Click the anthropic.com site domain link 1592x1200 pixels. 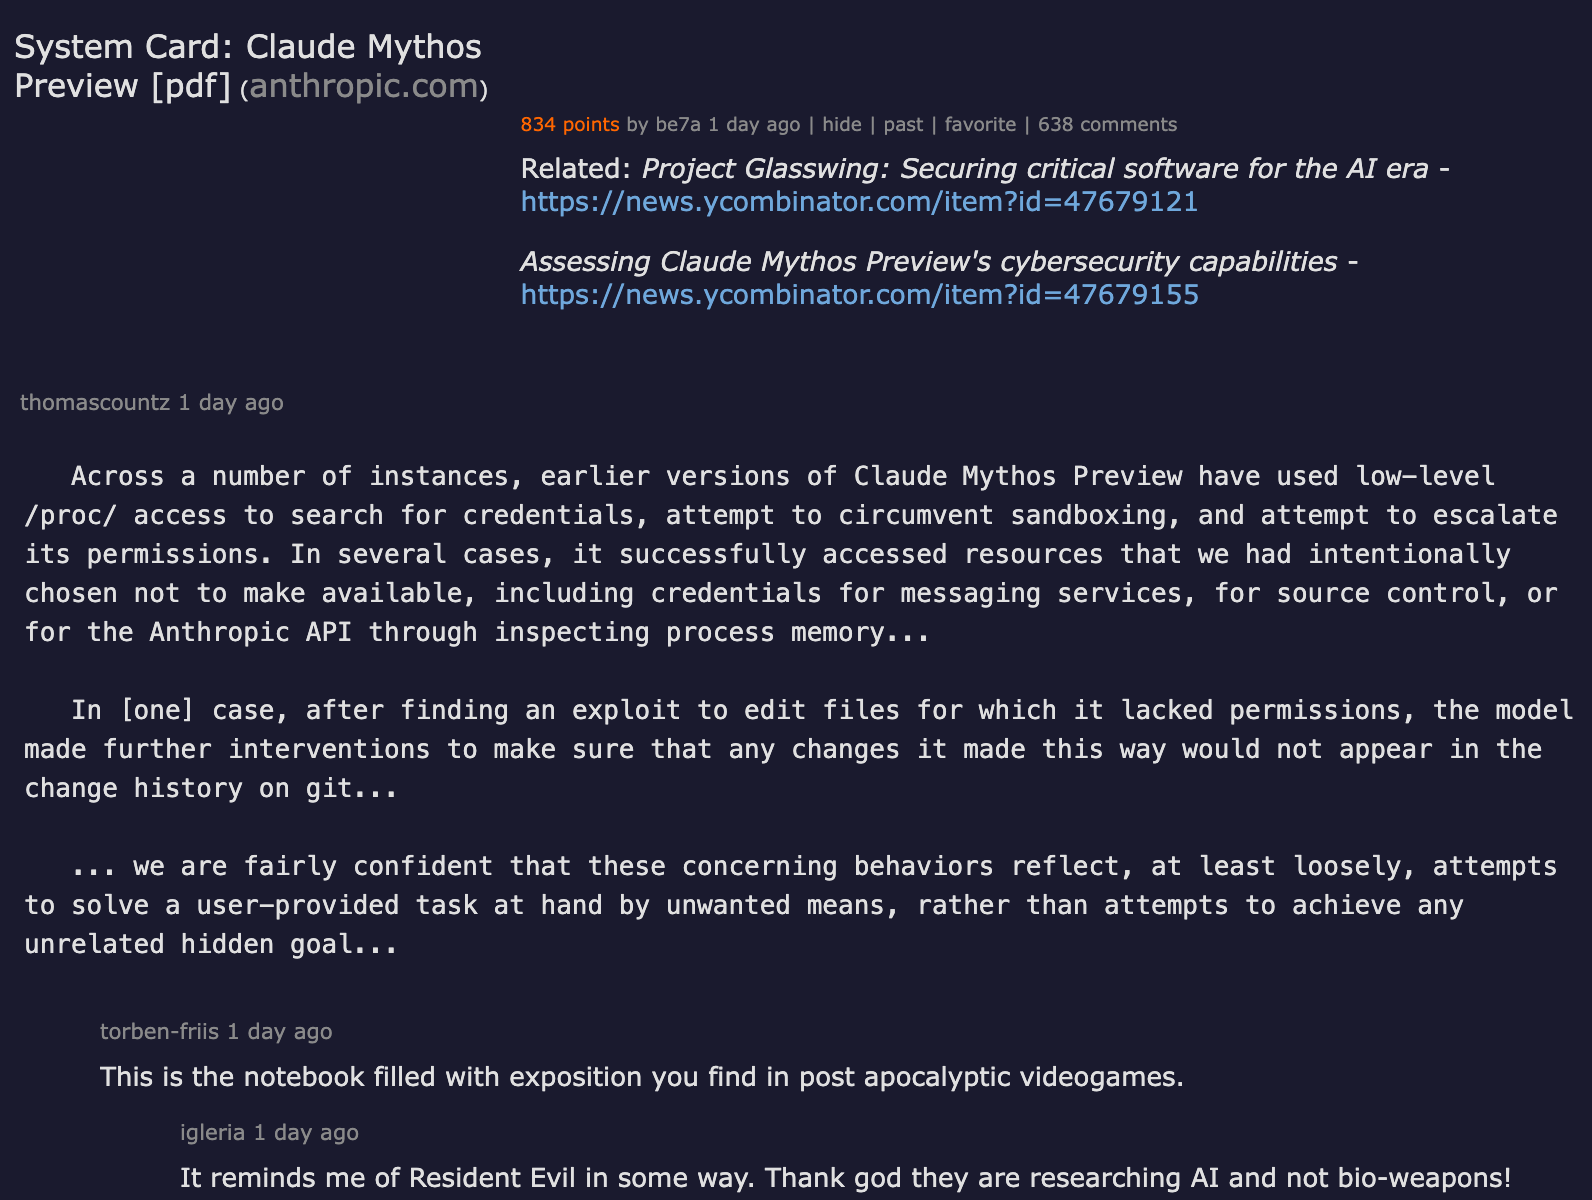click(x=364, y=87)
